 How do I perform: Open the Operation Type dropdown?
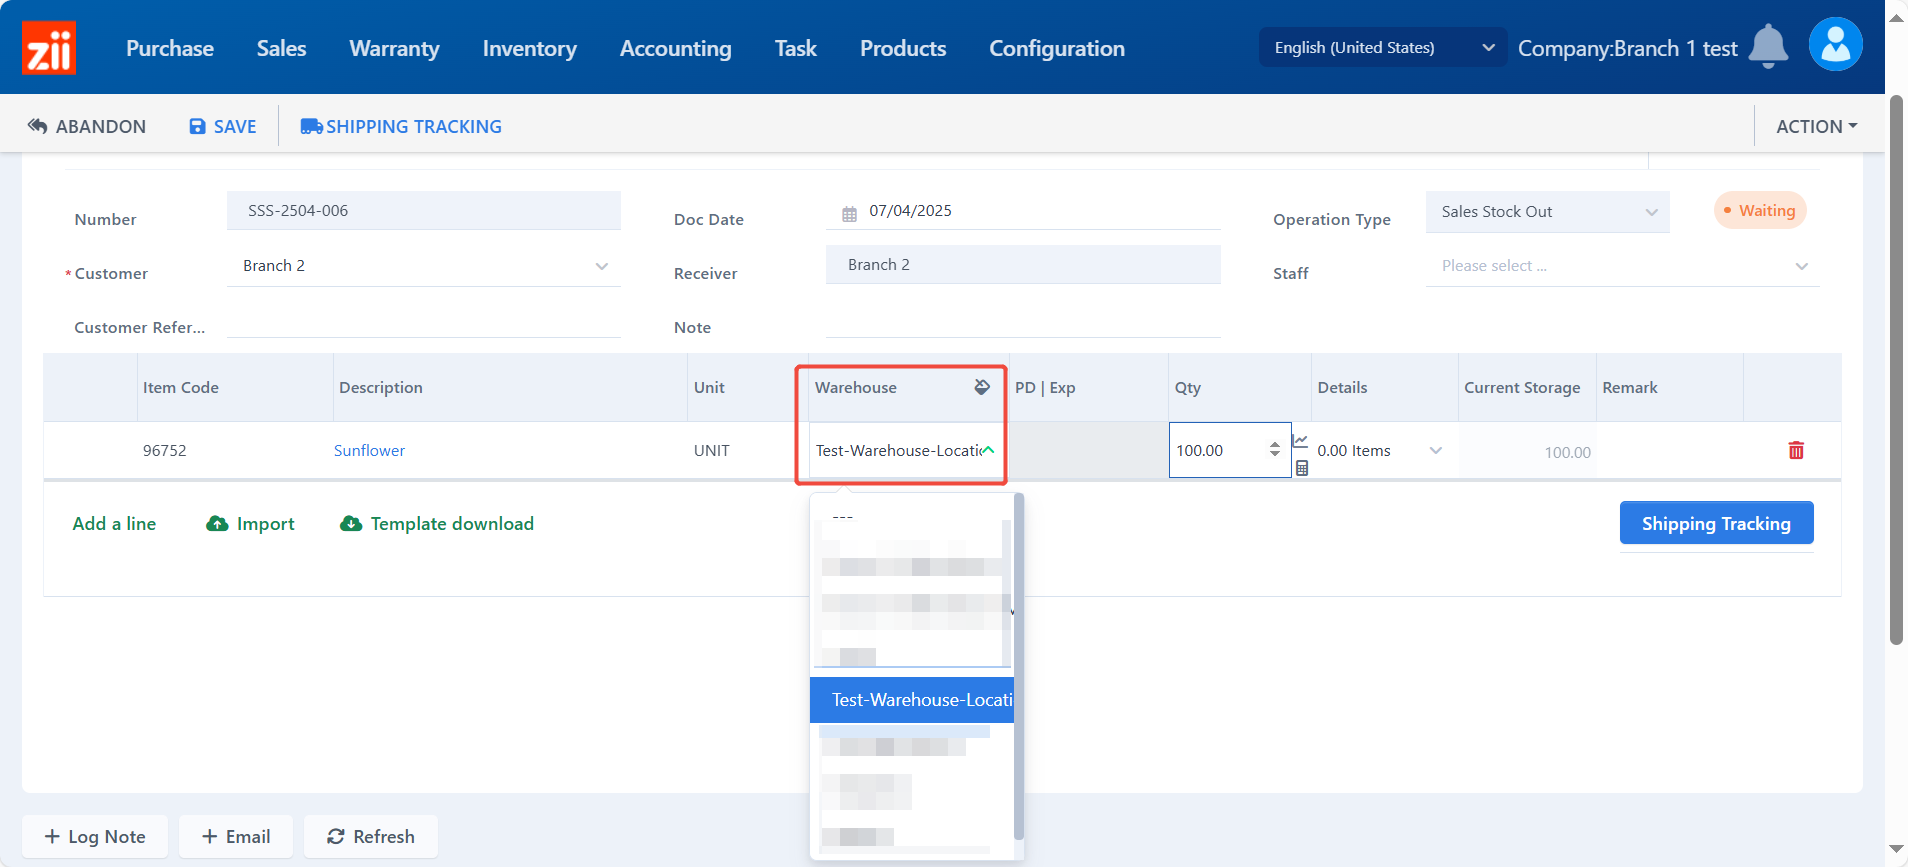click(1546, 212)
